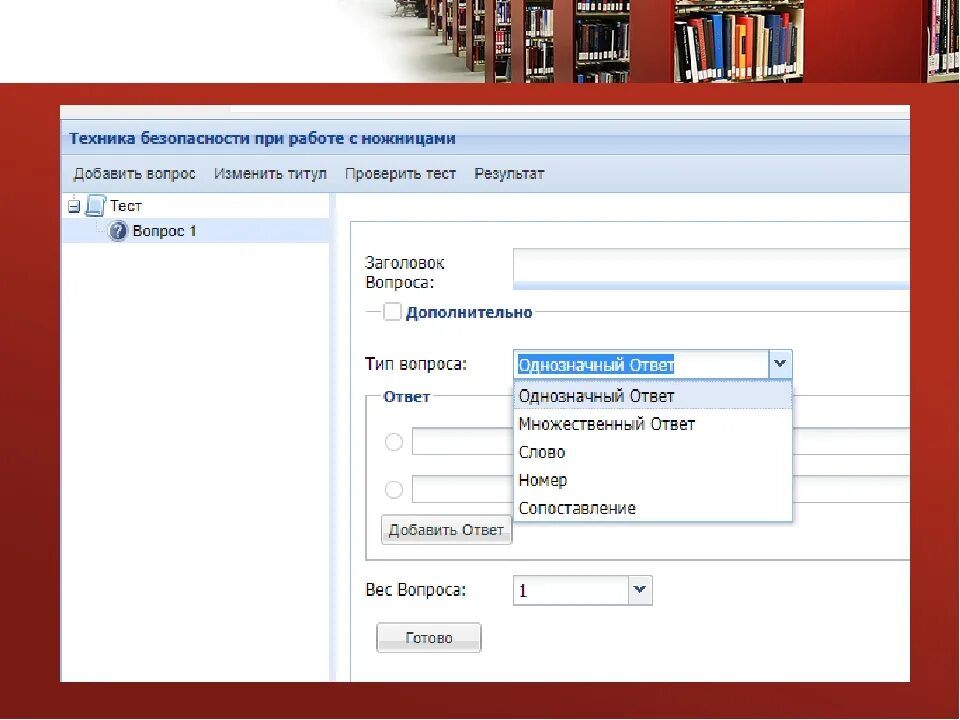Select the second answer radio button
Viewport: 960px width, 720px height.
tap(394, 489)
